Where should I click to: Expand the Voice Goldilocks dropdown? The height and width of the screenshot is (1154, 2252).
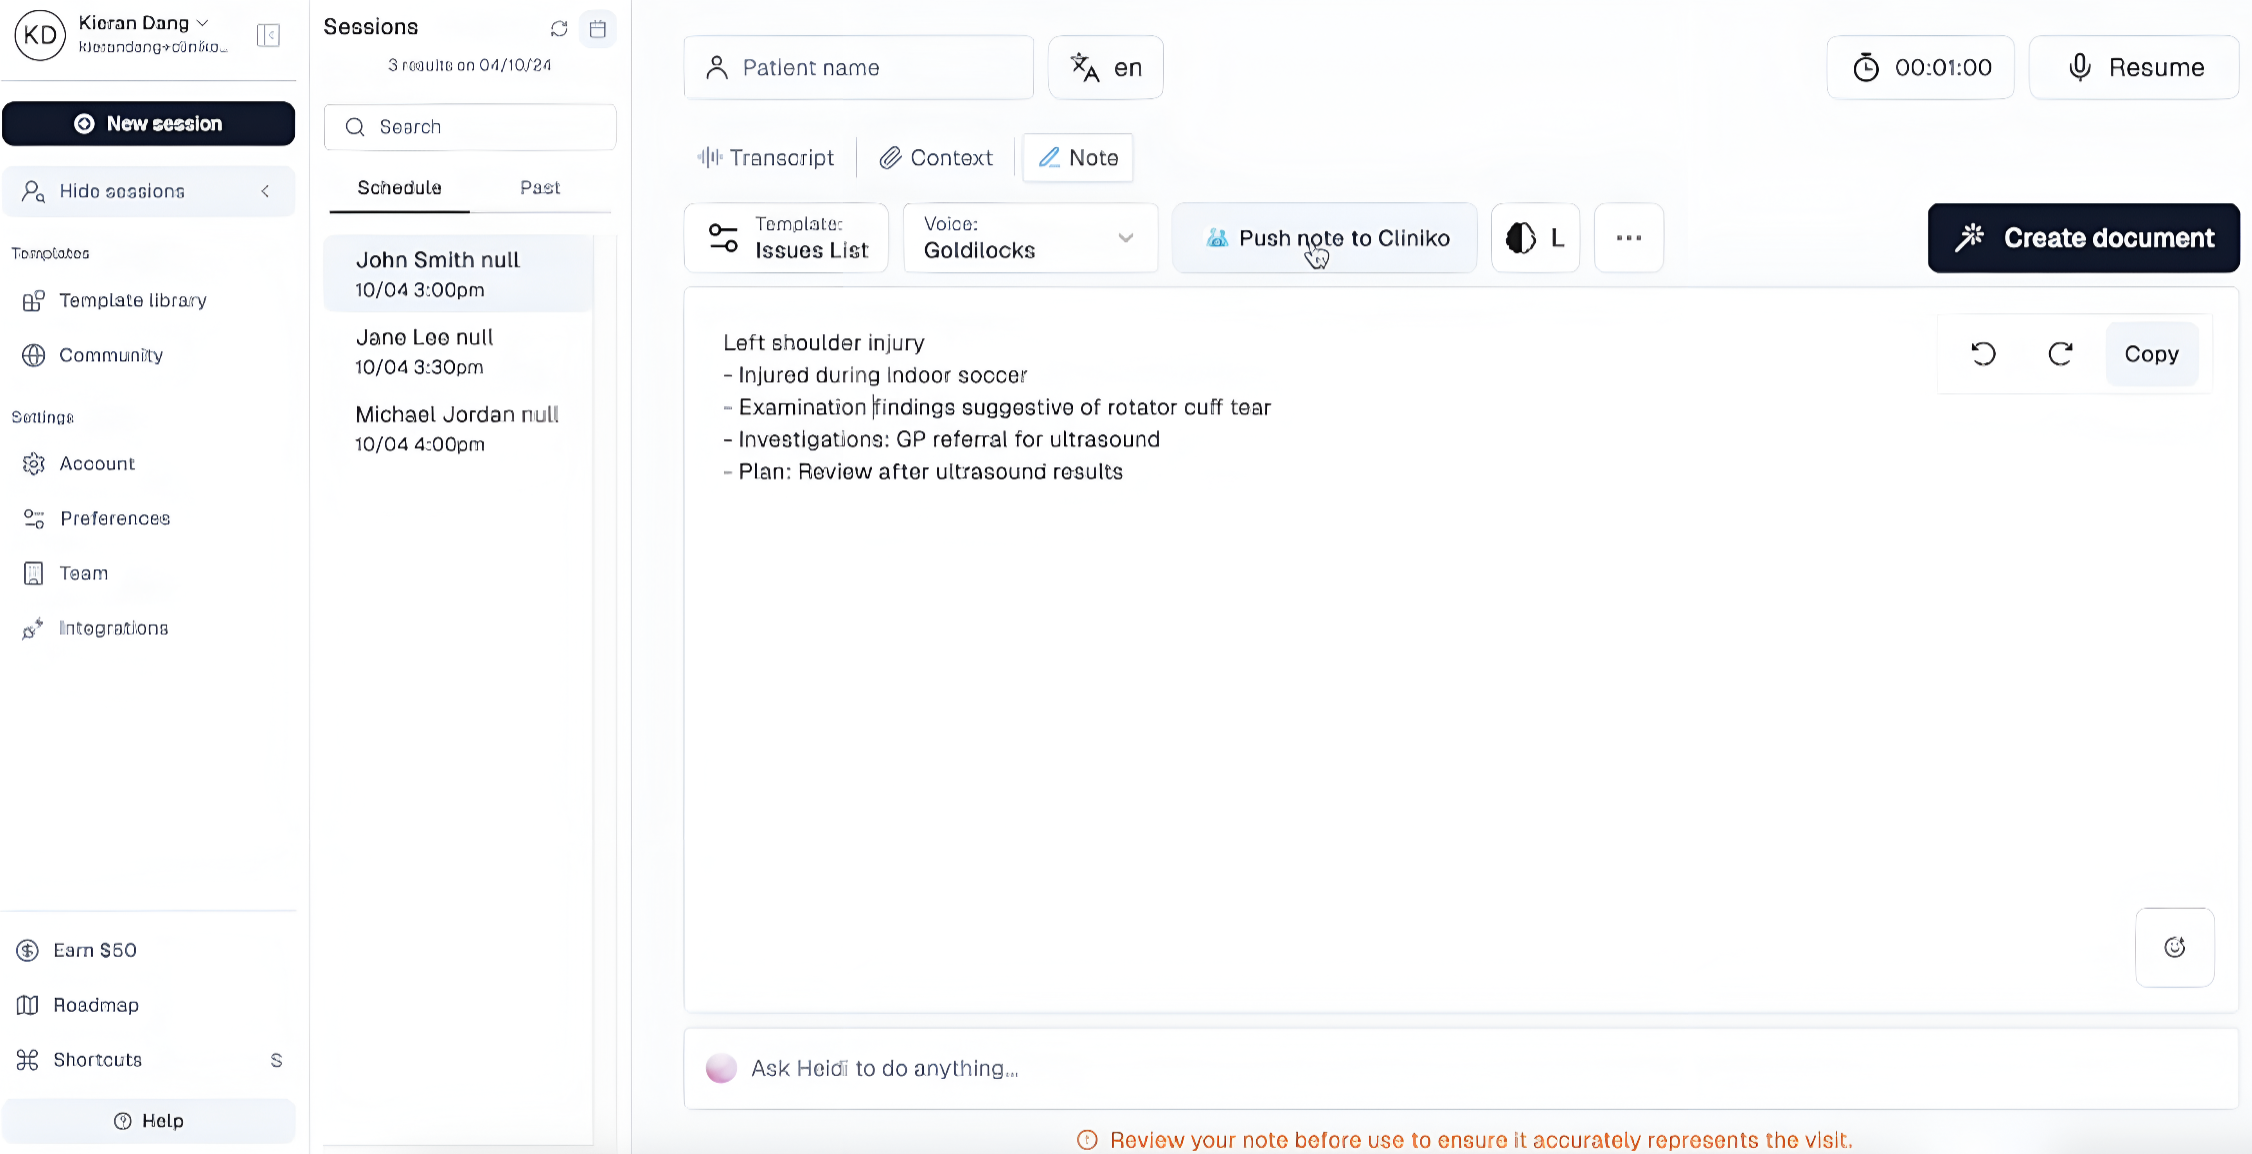[x=1030, y=238]
